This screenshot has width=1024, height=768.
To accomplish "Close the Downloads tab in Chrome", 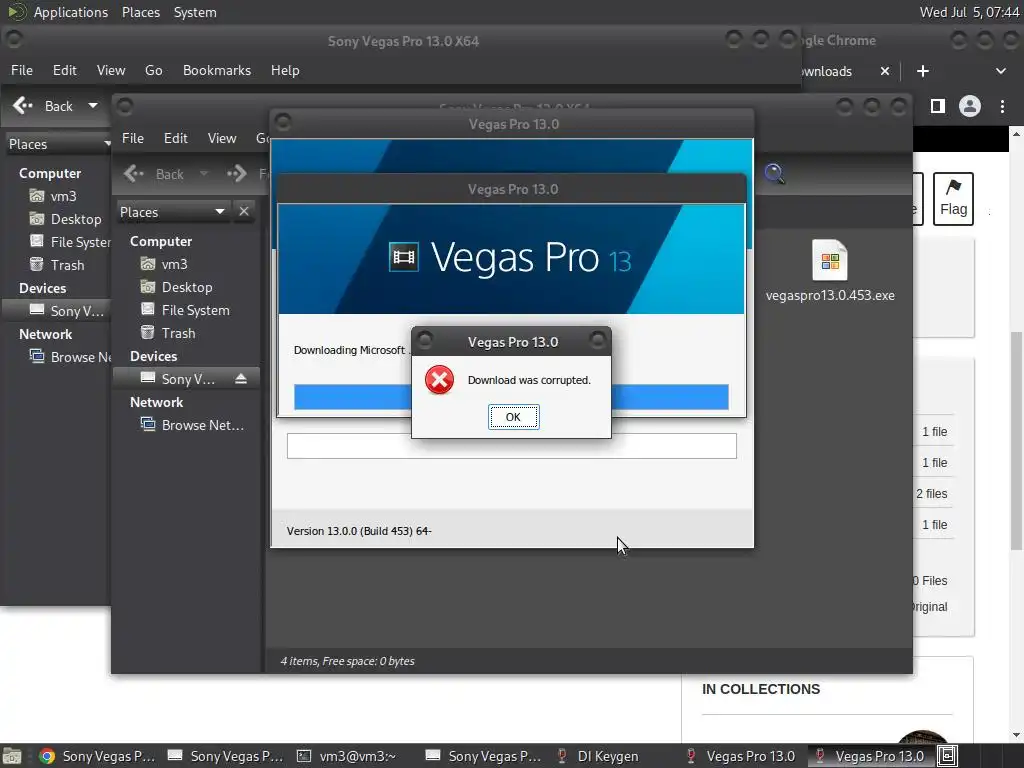I will [884, 71].
